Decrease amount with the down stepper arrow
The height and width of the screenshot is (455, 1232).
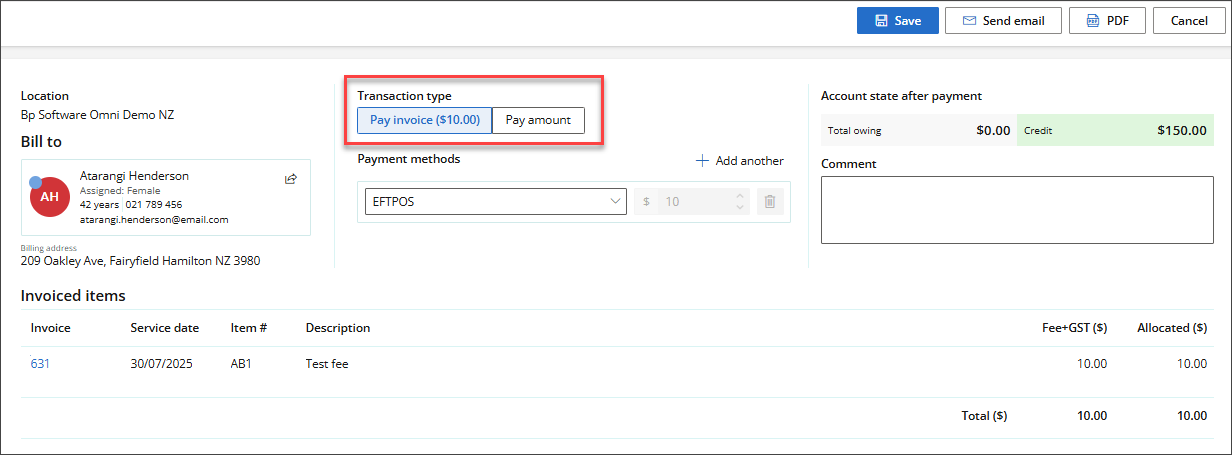click(x=740, y=208)
